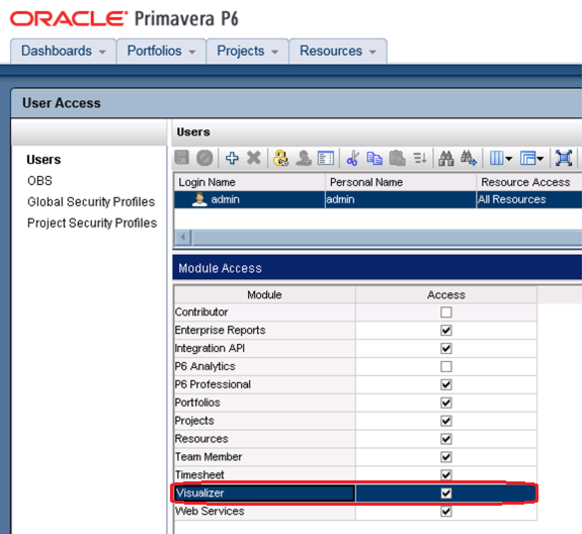Enable the Contributor module access checkbox
582x534 pixels.
point(446,312)
